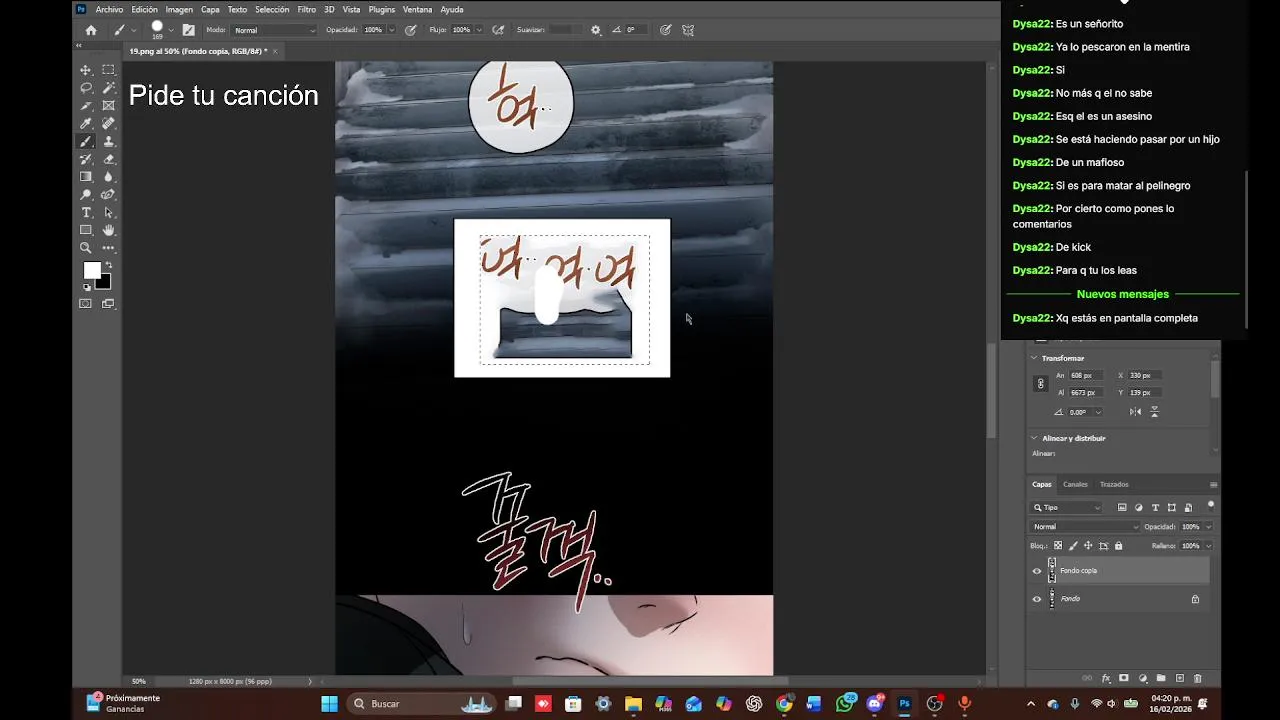This screenshot has width=1280, height=720.
Task: Open the Ventana menu
Action: [x=417, y=9]
